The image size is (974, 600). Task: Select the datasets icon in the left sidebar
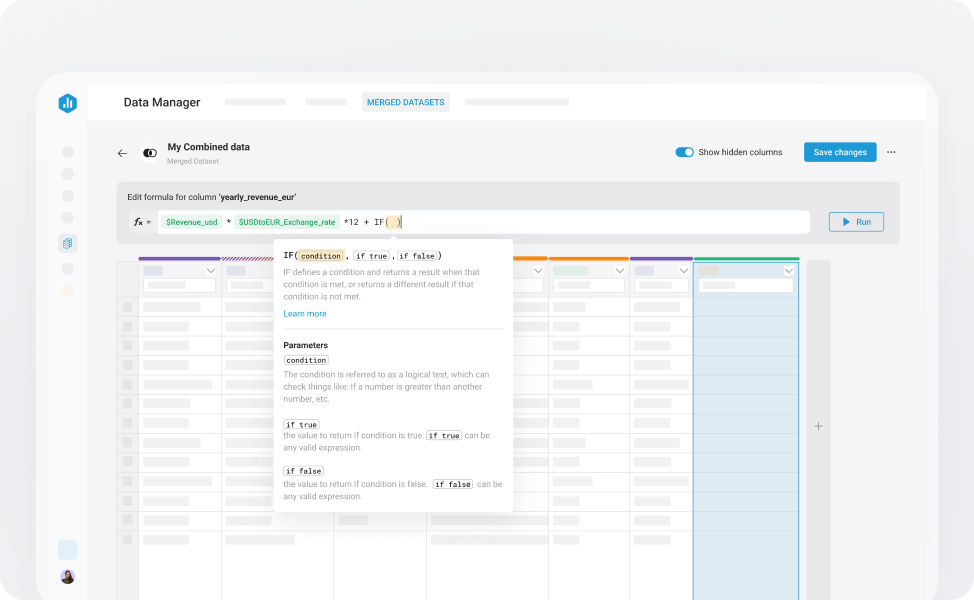[x=67, y=242]
